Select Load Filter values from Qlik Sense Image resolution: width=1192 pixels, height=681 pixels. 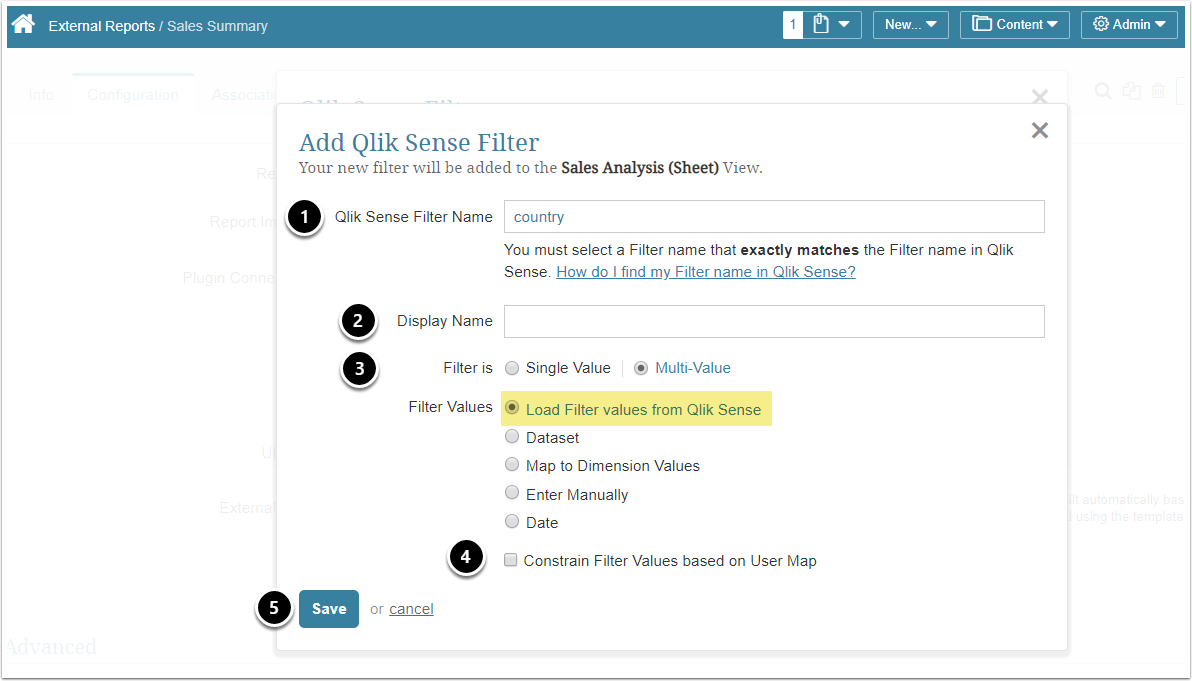pos(512,407)
